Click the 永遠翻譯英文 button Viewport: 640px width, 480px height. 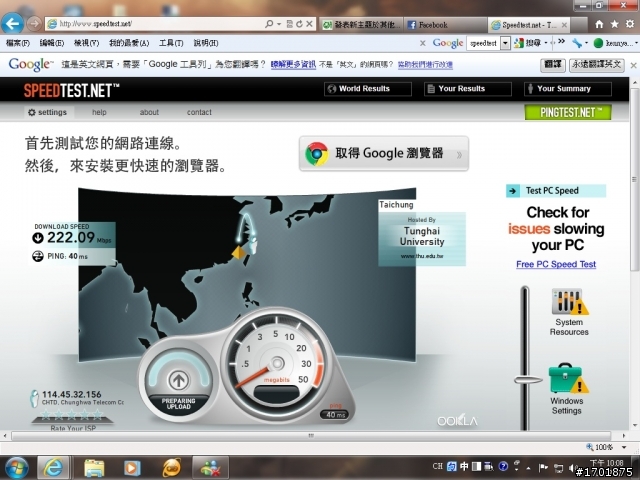click(x=596, y=64)
